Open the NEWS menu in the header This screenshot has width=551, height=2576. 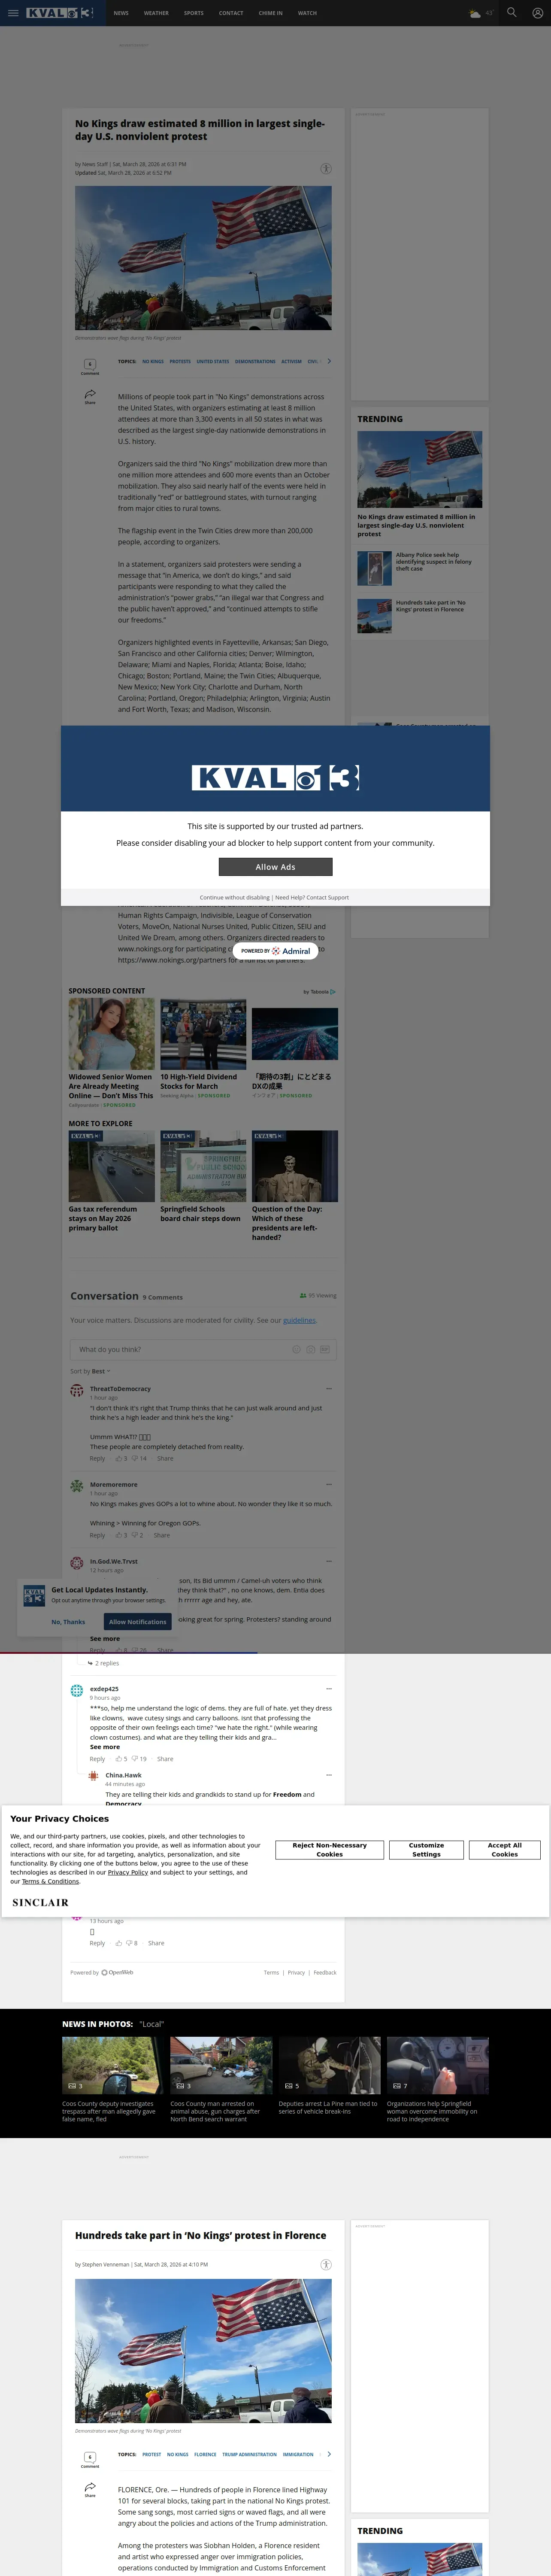click(121, 13)
